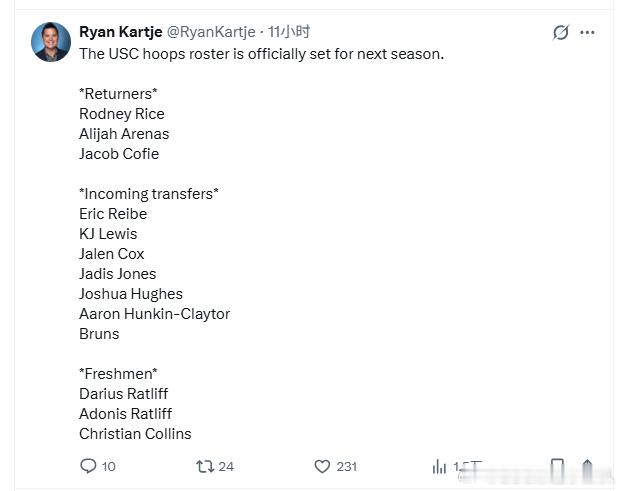Click the name Aaron Hunkin-Claytor in the tweet

[154, 314]
